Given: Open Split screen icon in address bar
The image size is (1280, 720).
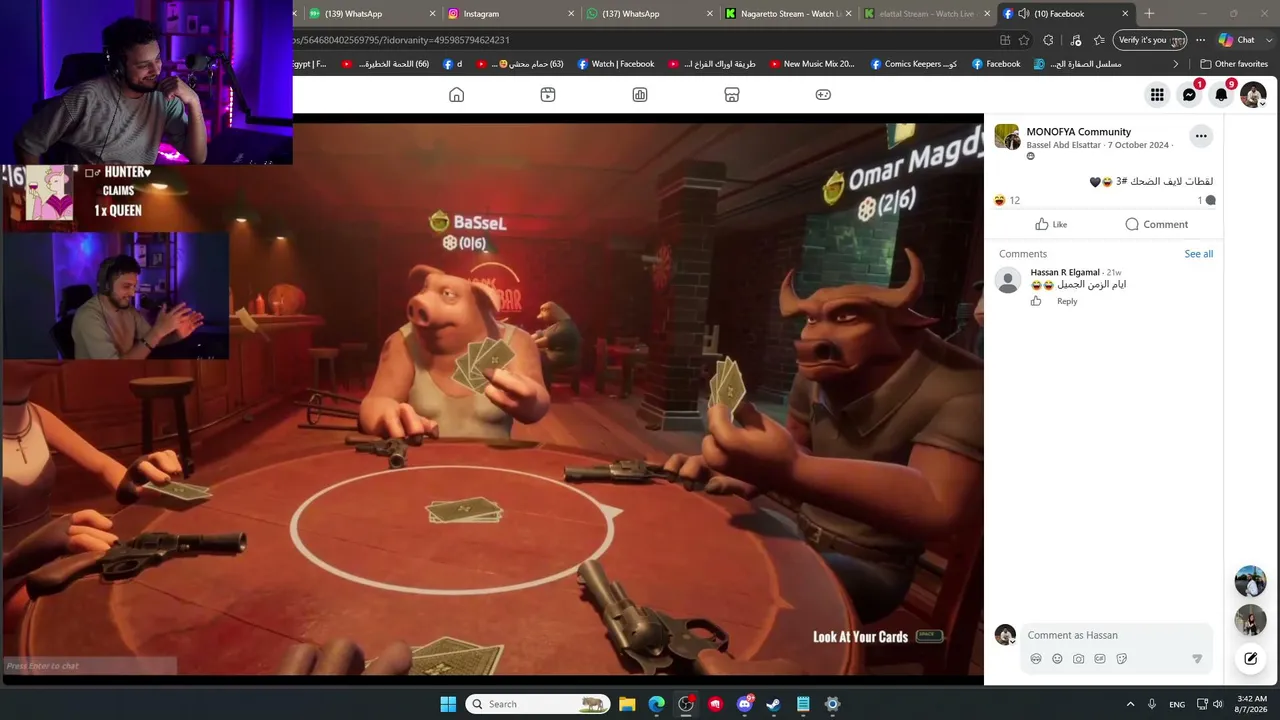Looking at the screenshot, I should [x=1005, y=40].
